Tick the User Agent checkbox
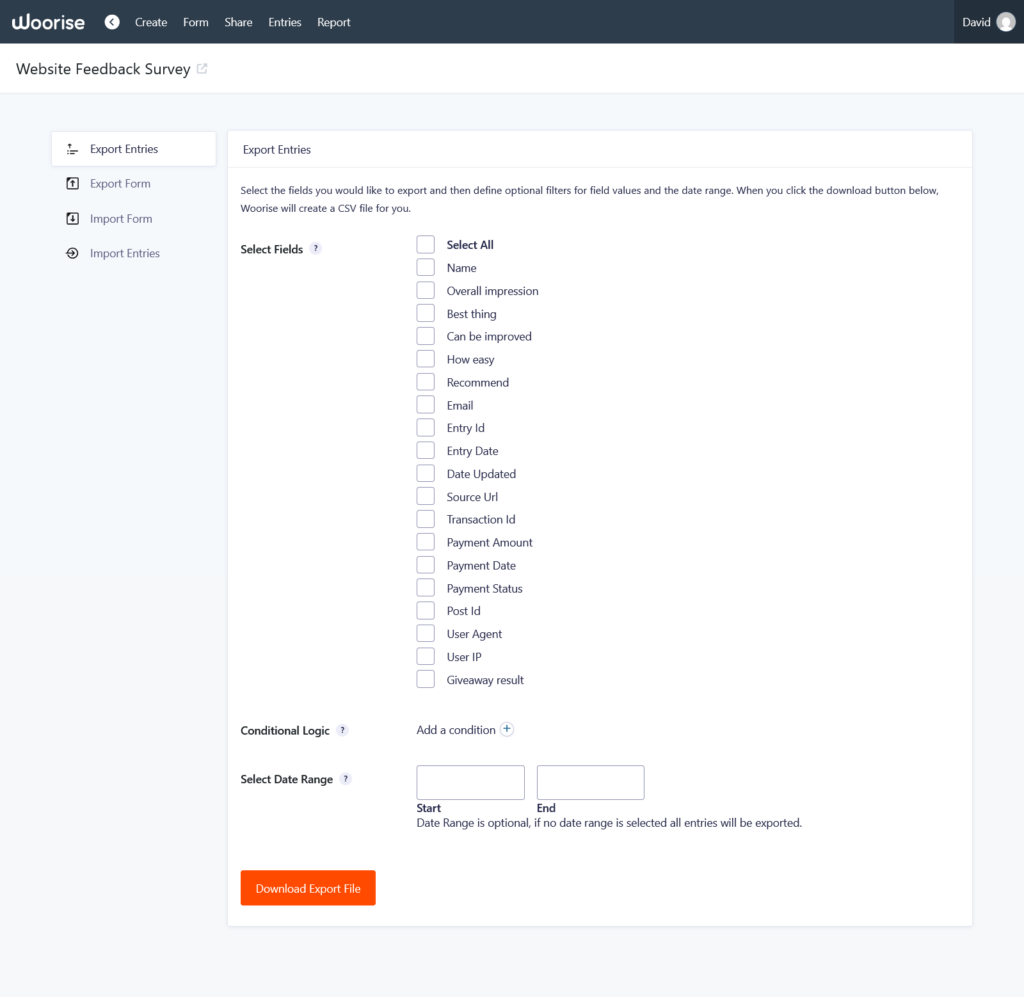 coord(426,633)
